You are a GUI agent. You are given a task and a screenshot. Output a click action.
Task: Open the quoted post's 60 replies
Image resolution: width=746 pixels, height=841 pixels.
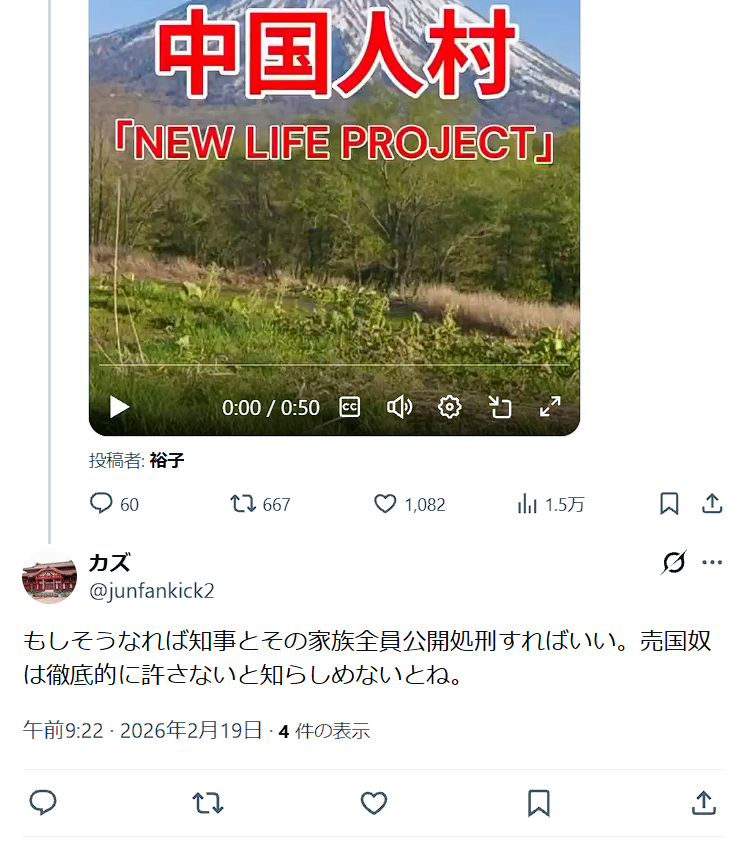point(114,504)
